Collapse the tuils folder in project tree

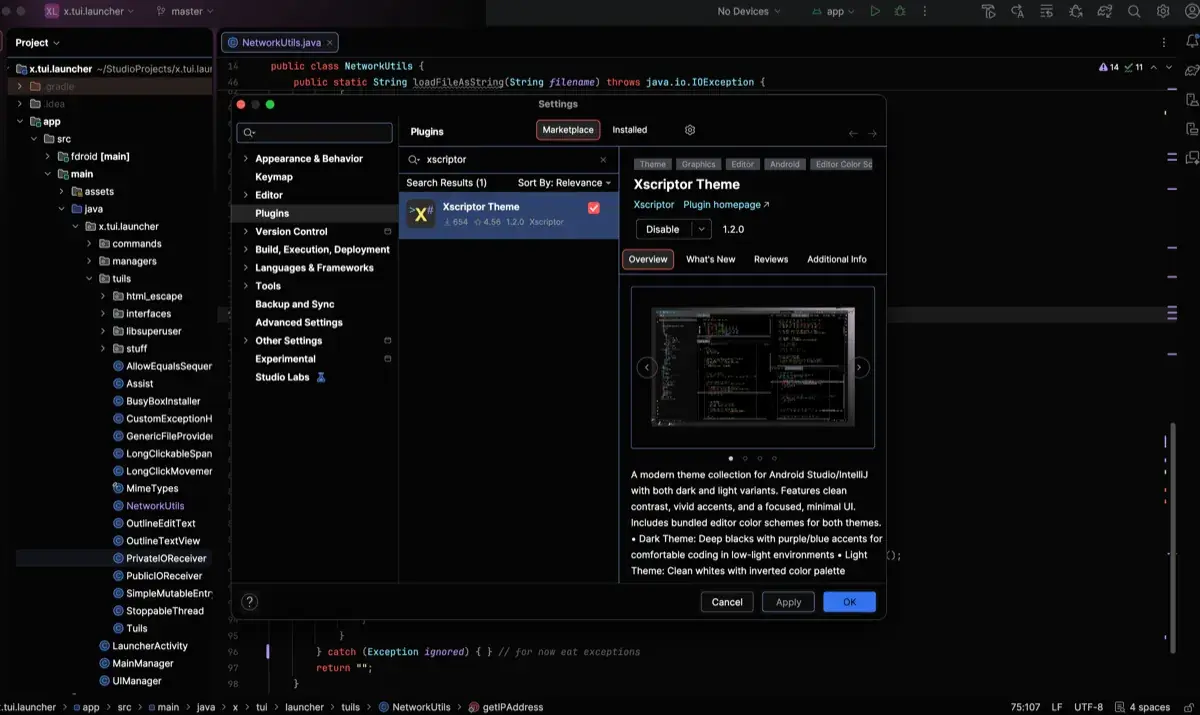click(x=90, y=279)
